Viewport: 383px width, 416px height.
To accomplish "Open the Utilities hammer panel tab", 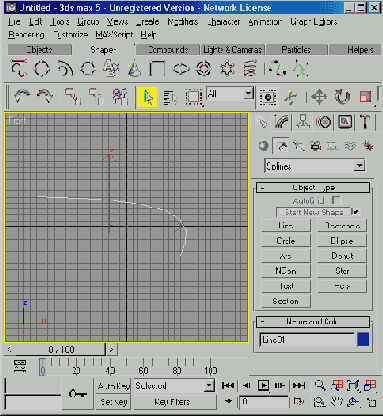I will pos(365,122).
